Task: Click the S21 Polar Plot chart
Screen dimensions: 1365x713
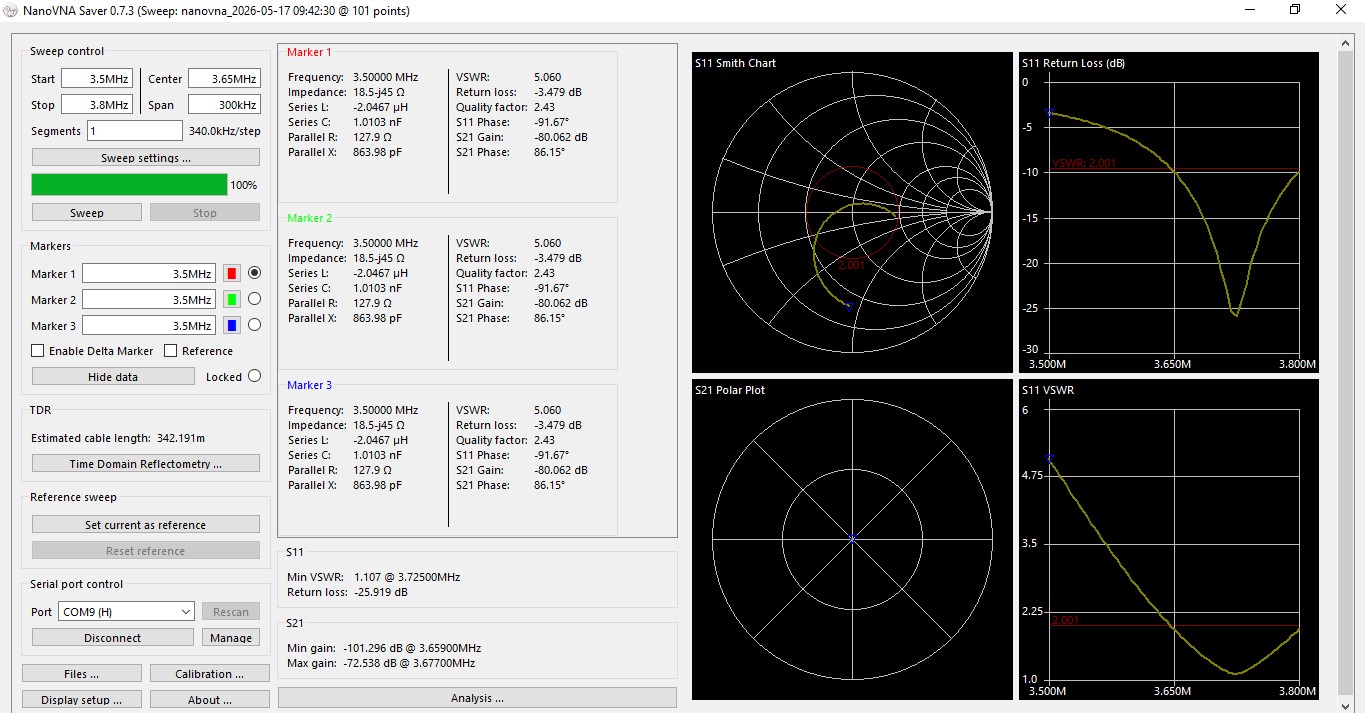Action: pyautogui.click(x=852, y=539)
